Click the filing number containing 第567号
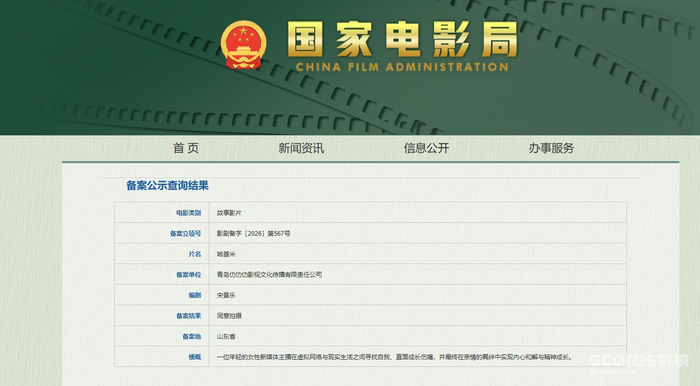Image resolution: width=700 pixels, height=386 pixels. (x=254, y=233)
